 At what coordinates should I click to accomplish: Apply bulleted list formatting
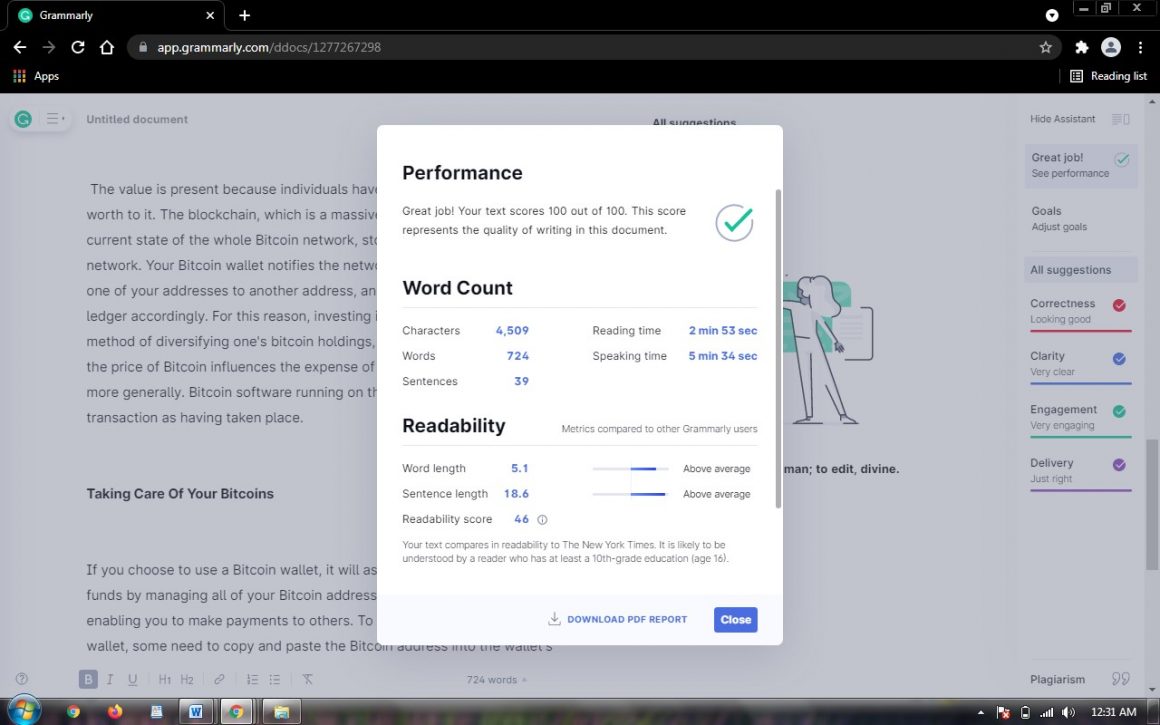click(275, 679)
